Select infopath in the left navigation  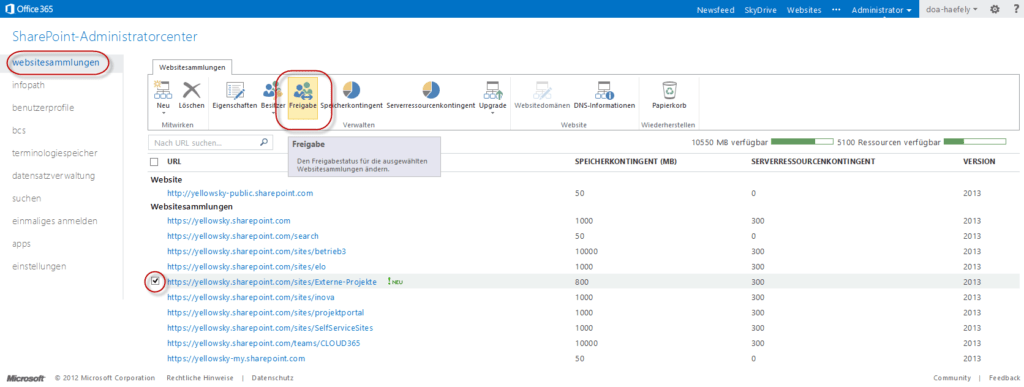28,85
